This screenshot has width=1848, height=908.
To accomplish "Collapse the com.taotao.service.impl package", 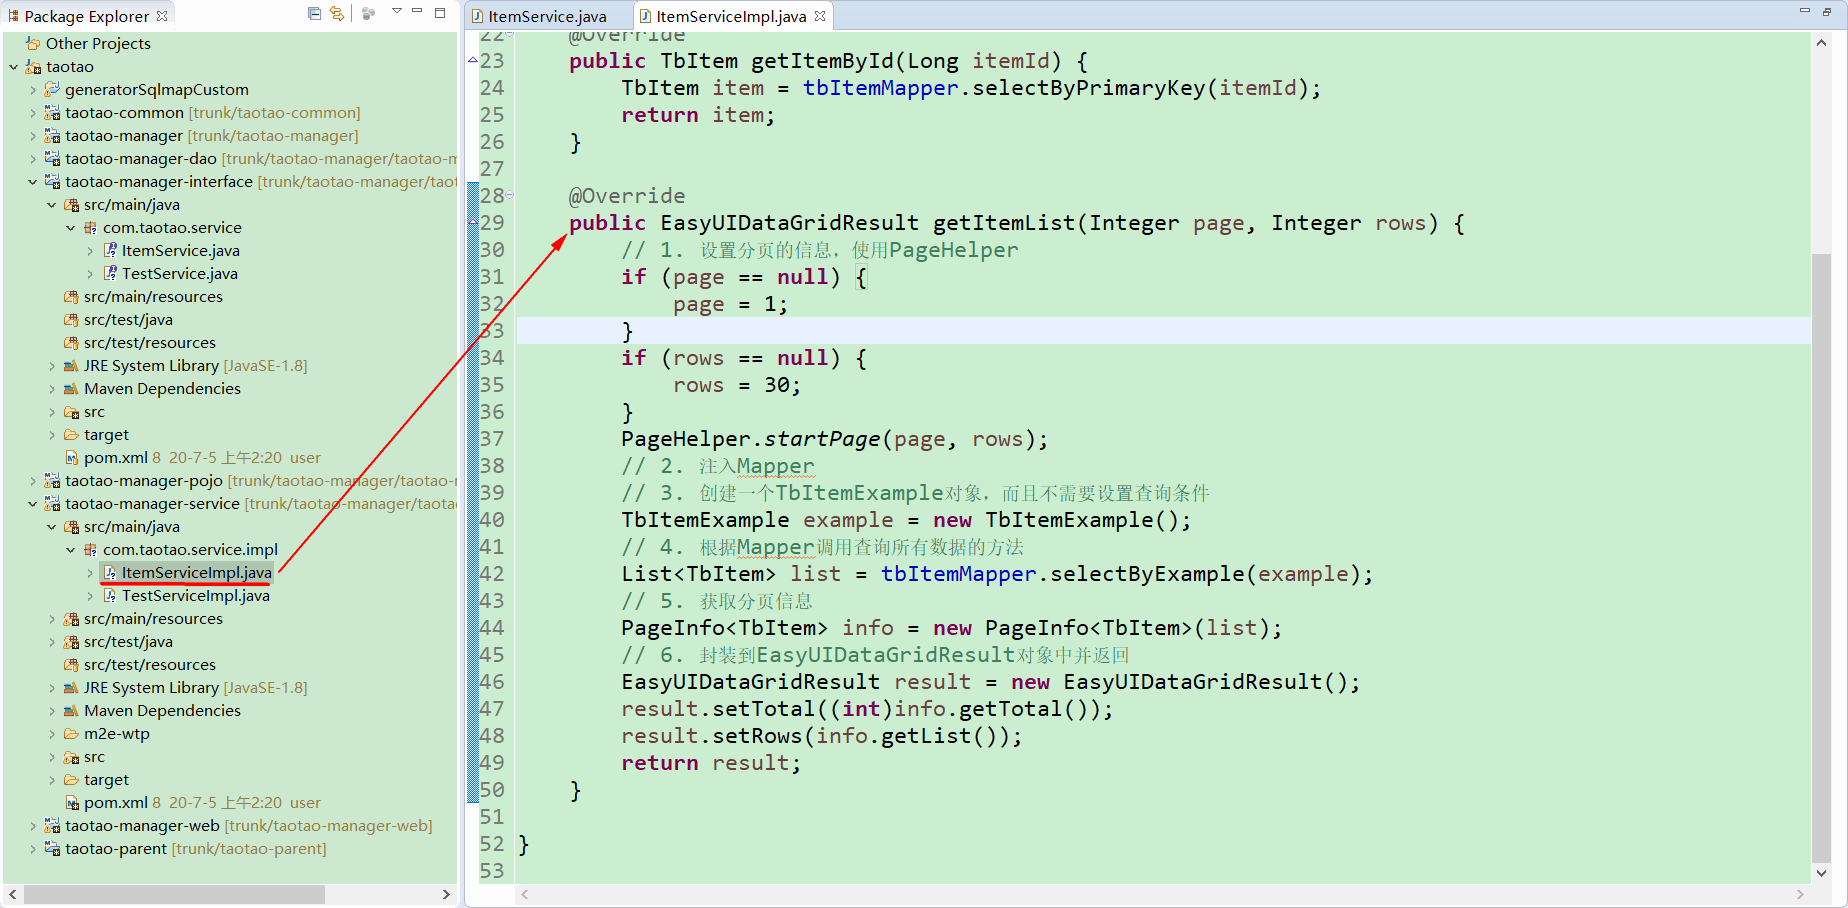I will pos(70,550).
